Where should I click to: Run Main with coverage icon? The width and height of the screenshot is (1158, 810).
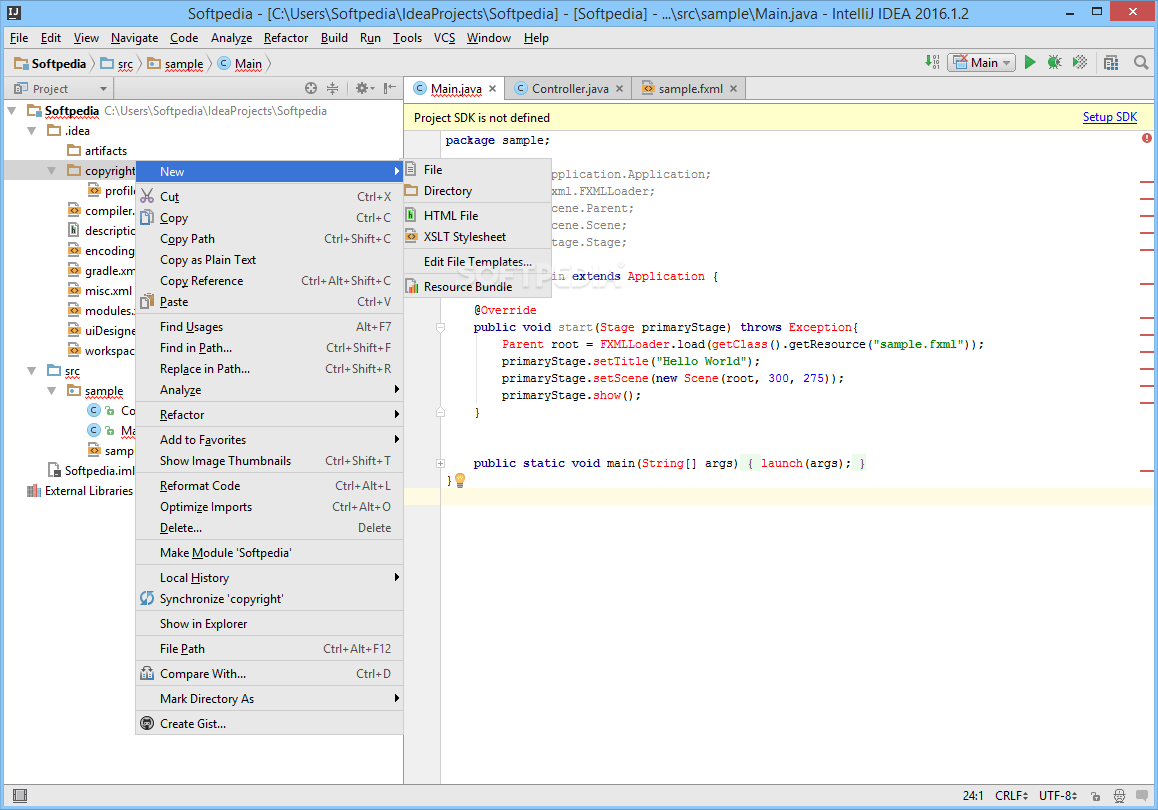1080,63
